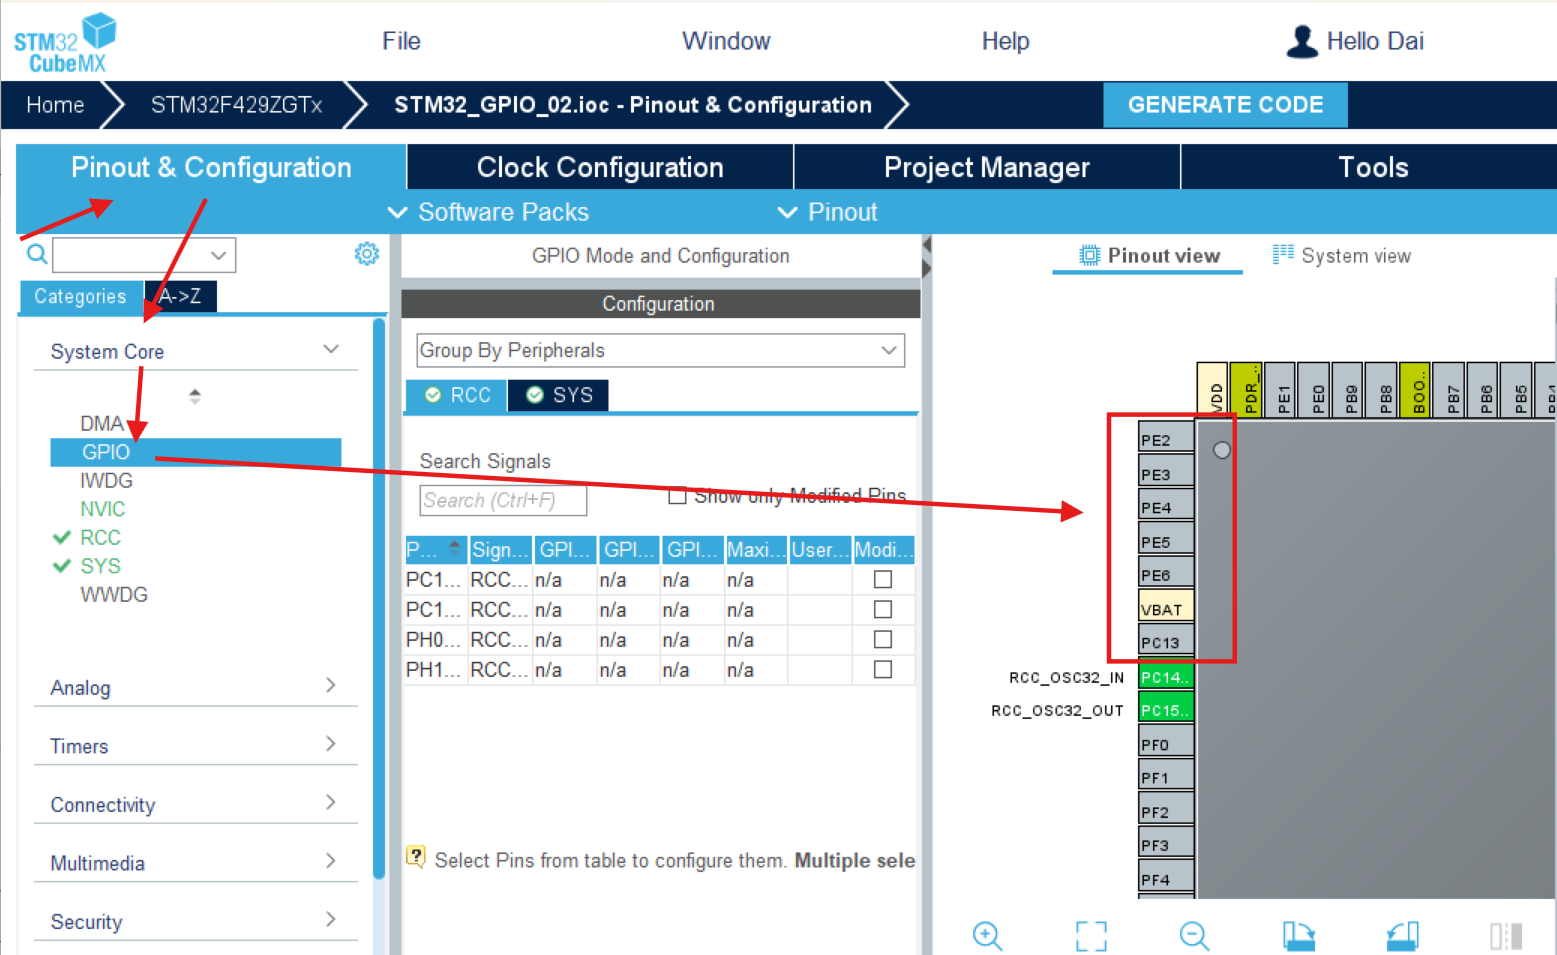This screenshot has width=1557, height=955.
Task: Open the Help menu
Action: [1005, 41]
